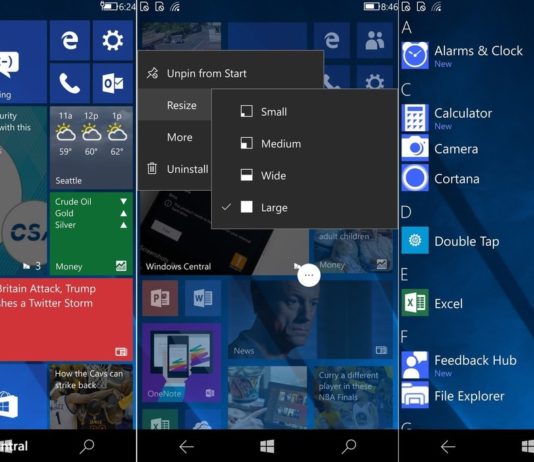Open the Store tile on left phone
The width and height of the screenshot is (534, 462).
pos(23,397)
